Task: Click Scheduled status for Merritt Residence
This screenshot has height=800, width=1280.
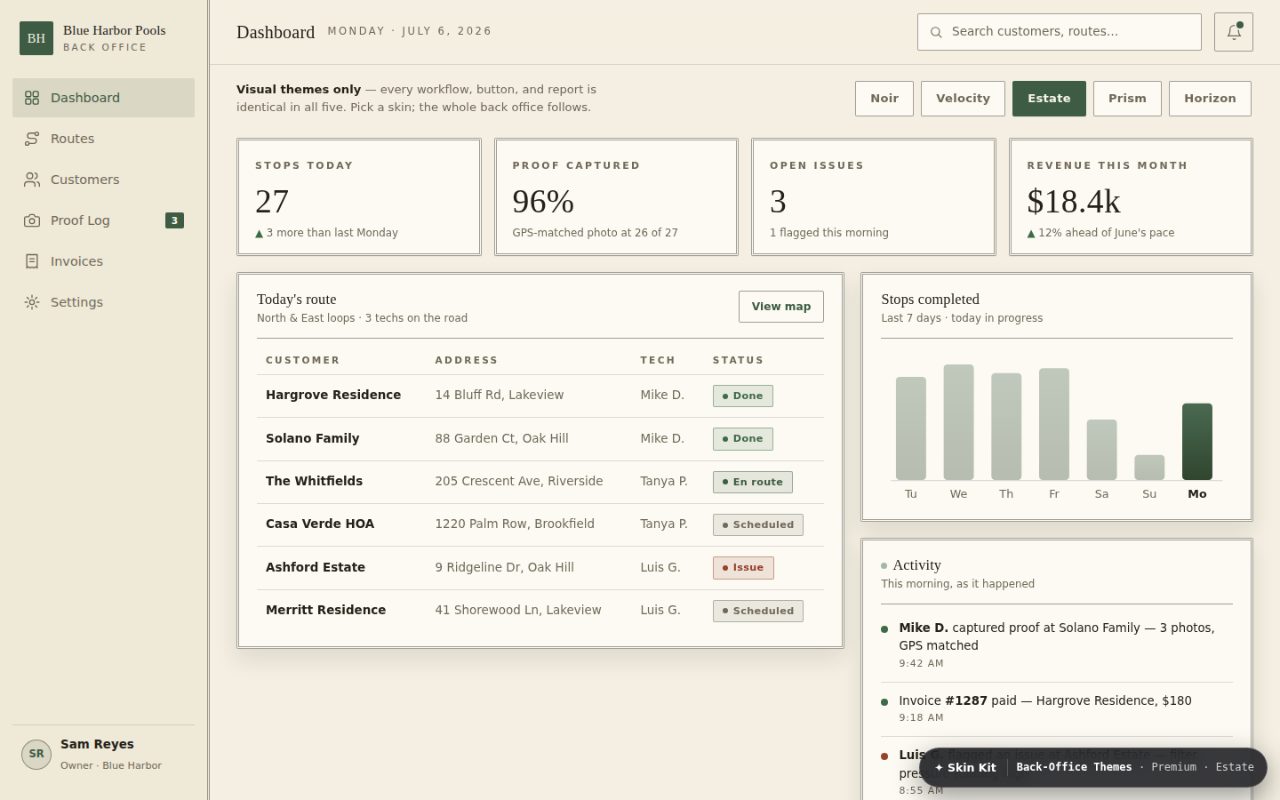Action: point(758,611)
